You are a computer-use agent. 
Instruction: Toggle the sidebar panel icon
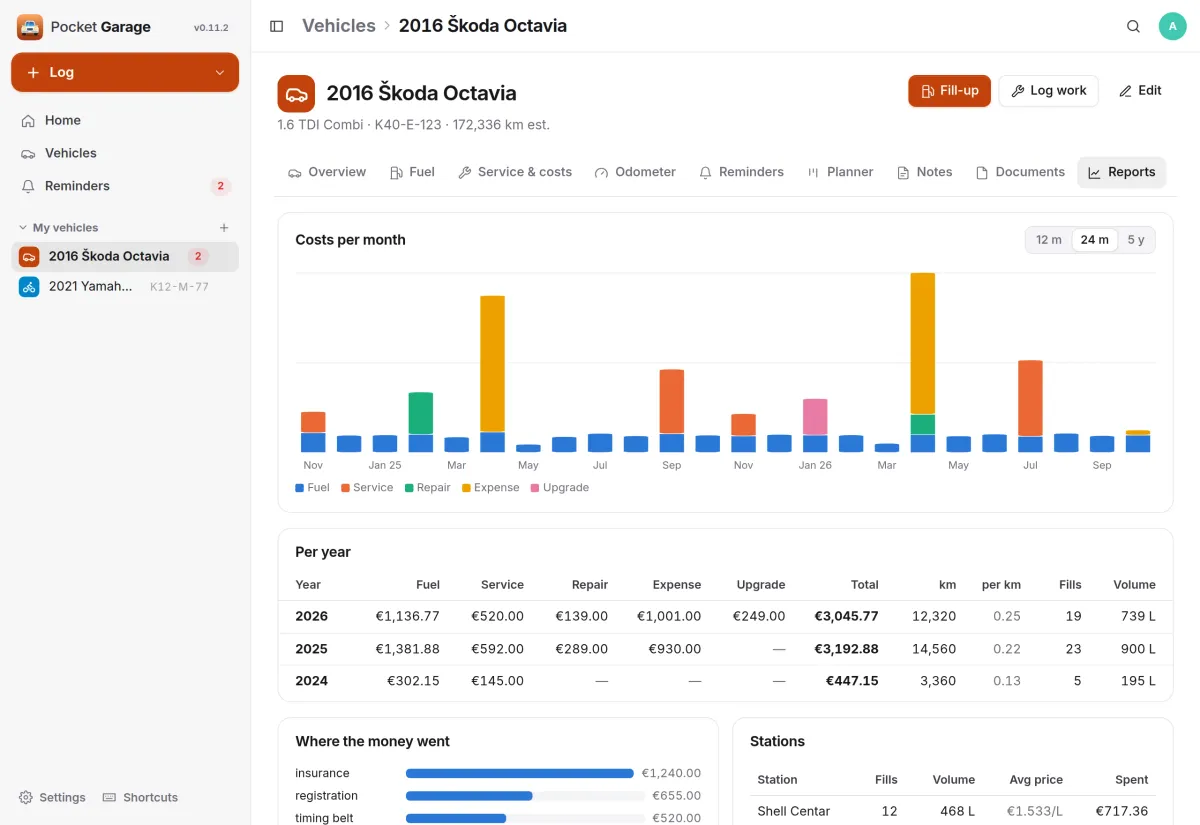[x=277, y=26]
